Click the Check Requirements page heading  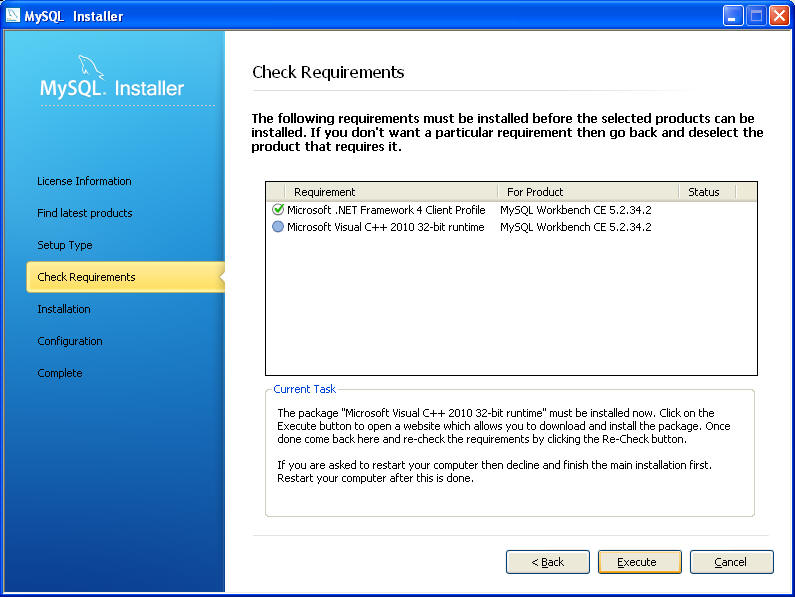328,72
